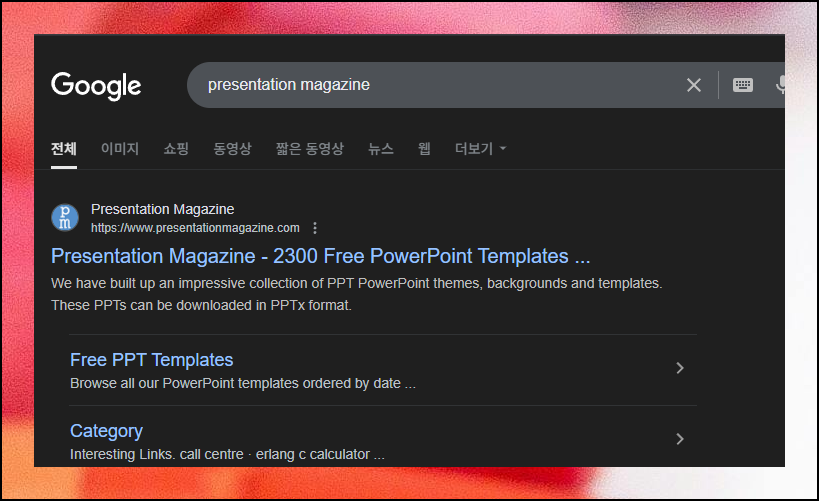Click the Presentation Magazine site name

pyautogui.click(x=162, y=209)
